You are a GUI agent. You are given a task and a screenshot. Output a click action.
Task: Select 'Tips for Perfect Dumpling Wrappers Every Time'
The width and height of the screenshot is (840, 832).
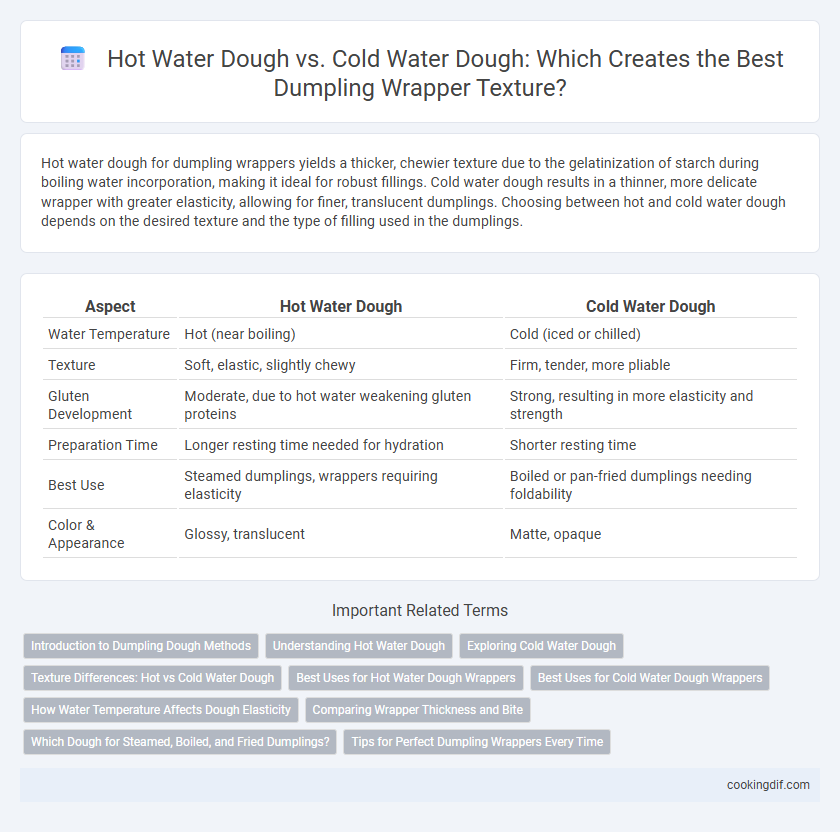(x=477, y=742)
